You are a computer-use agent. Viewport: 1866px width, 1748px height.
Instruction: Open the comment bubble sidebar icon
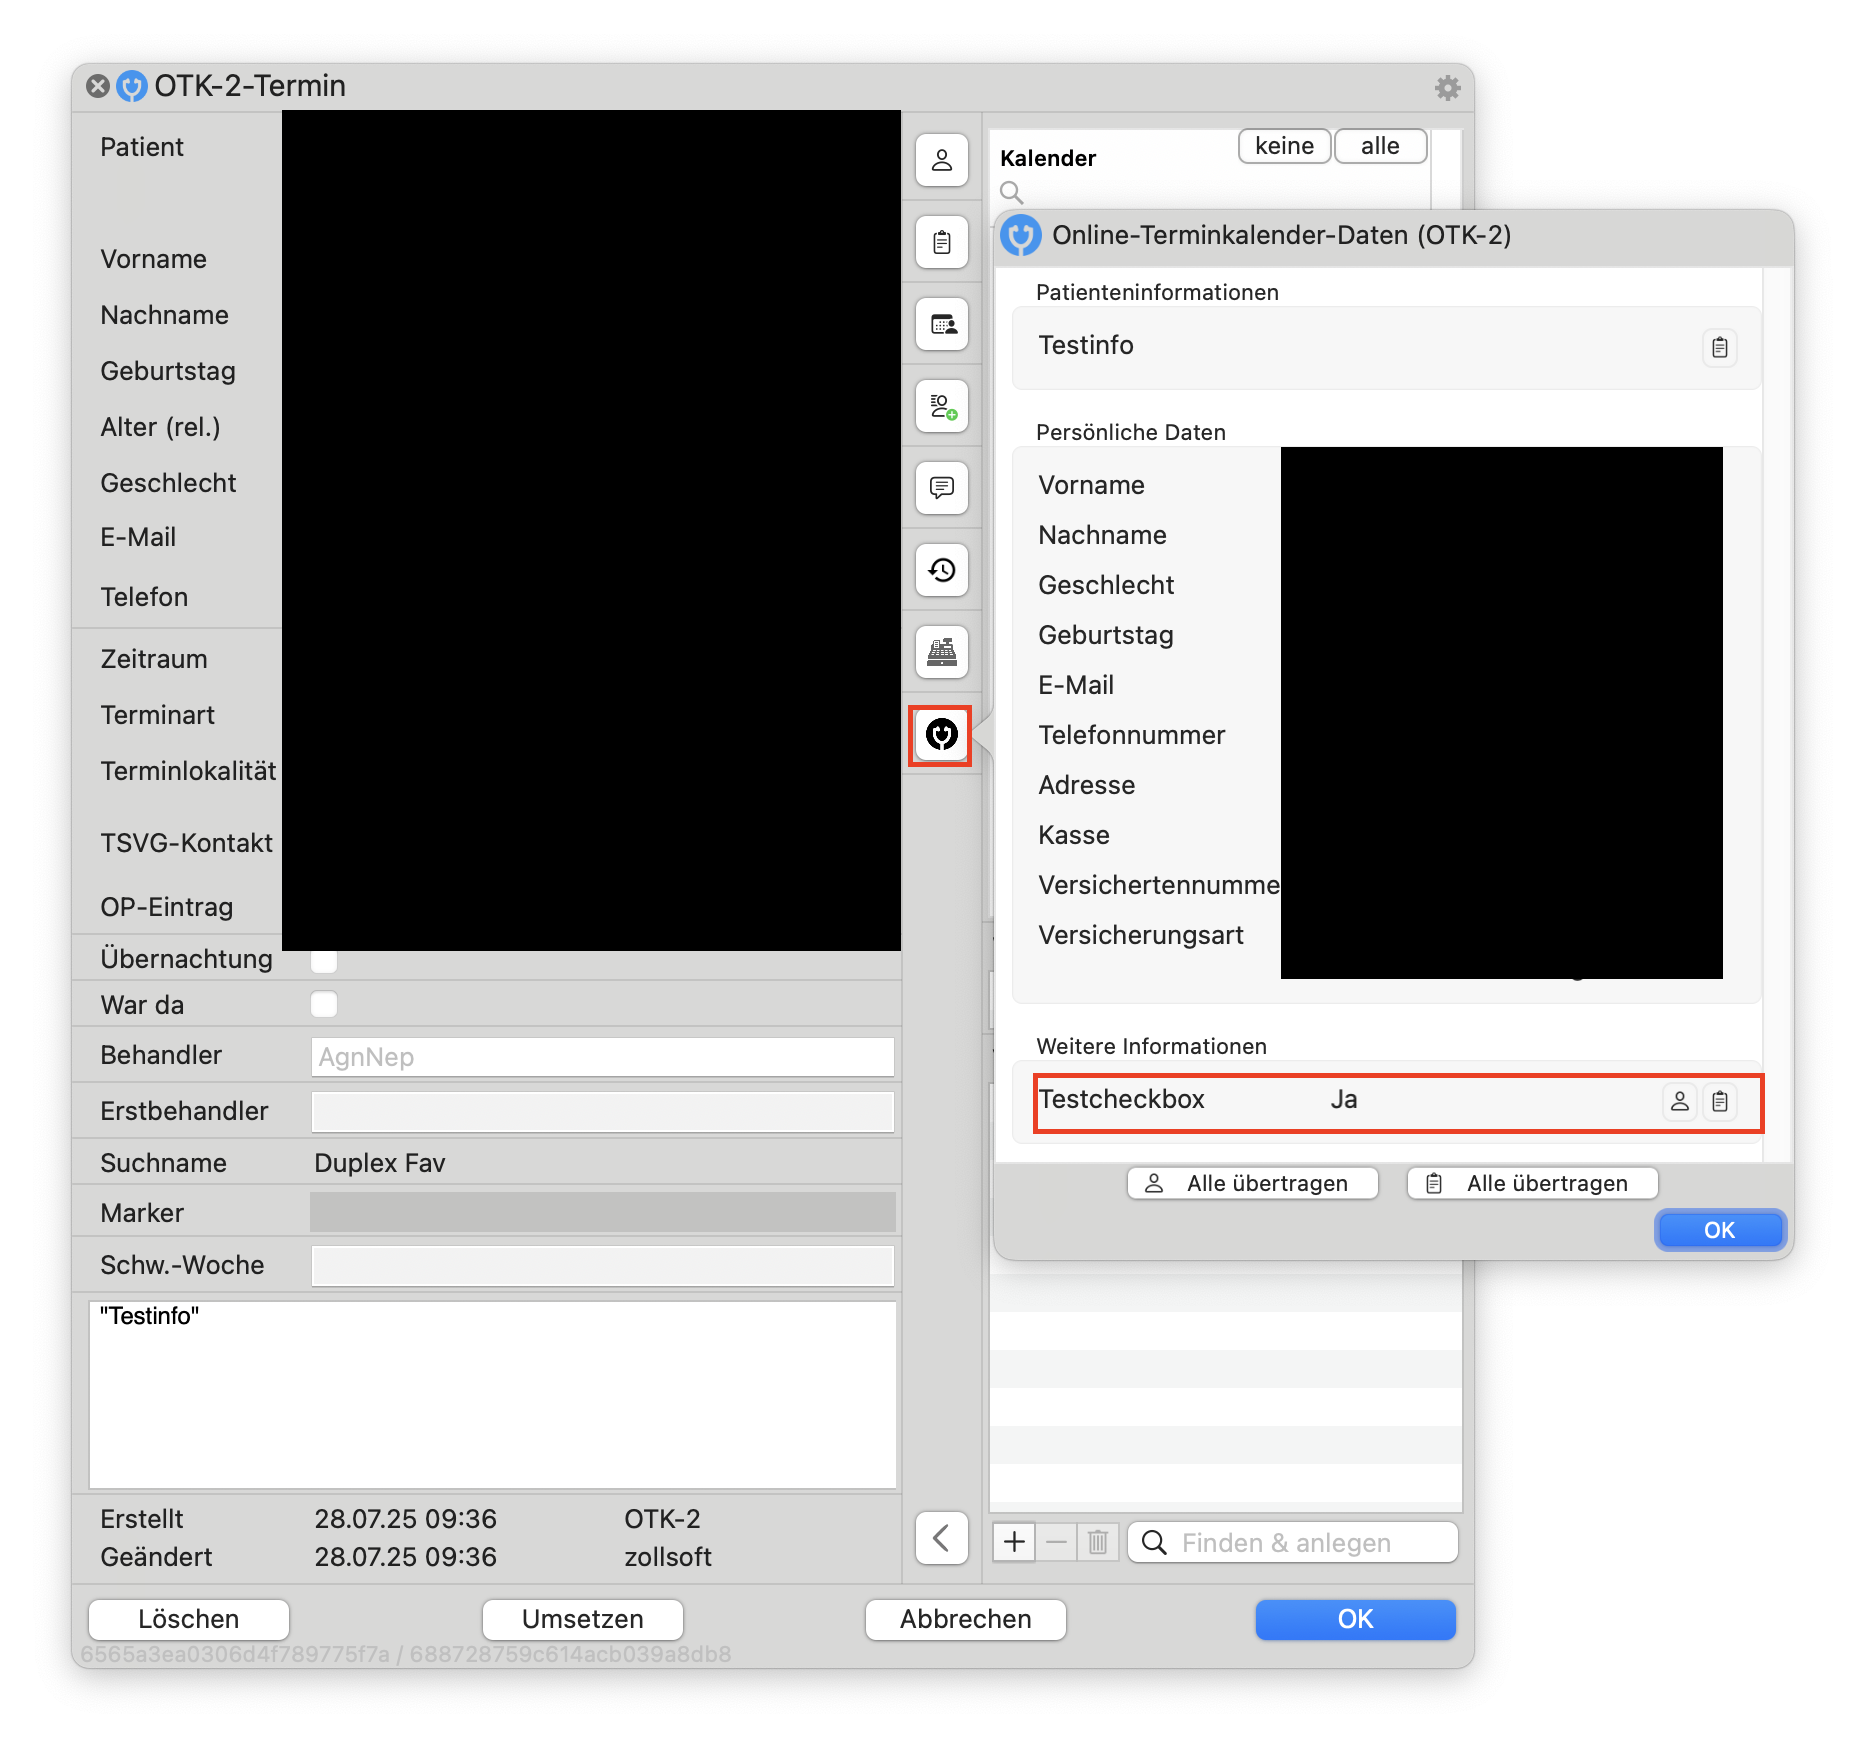(941, 488)
